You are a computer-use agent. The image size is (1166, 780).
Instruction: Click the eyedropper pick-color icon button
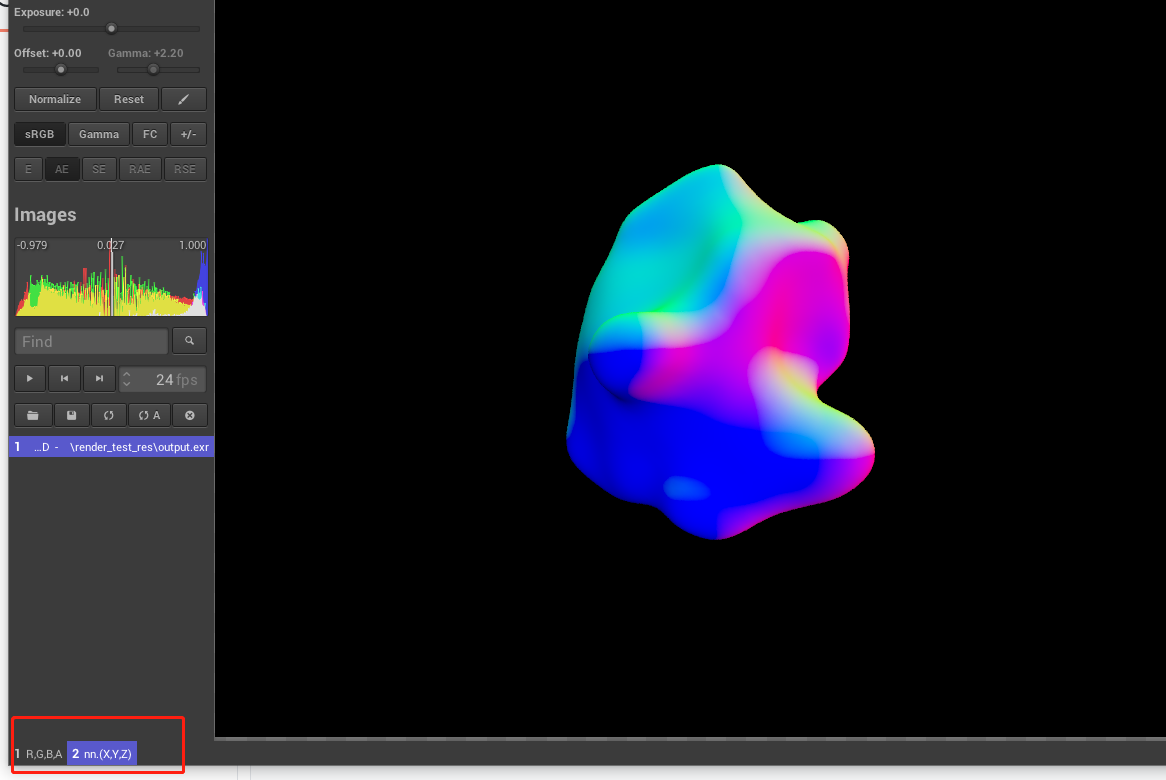pyautogui.click(x=184, y=99)
